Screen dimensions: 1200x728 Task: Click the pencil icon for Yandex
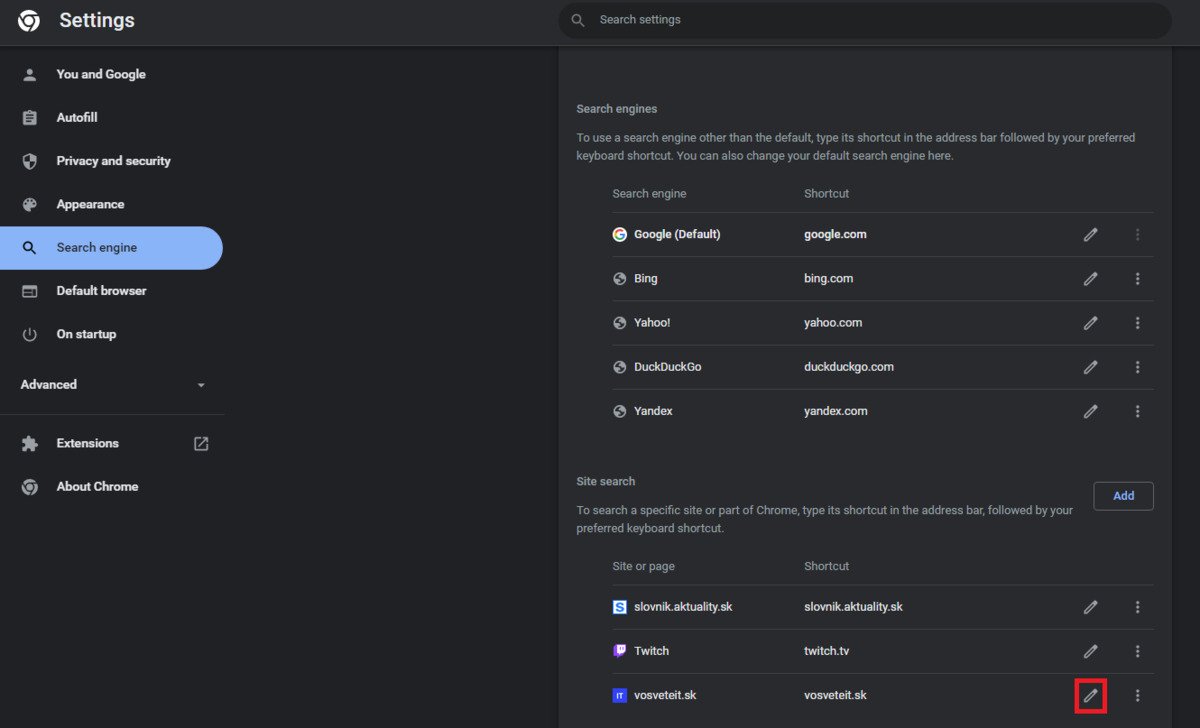click(1090, 411)
